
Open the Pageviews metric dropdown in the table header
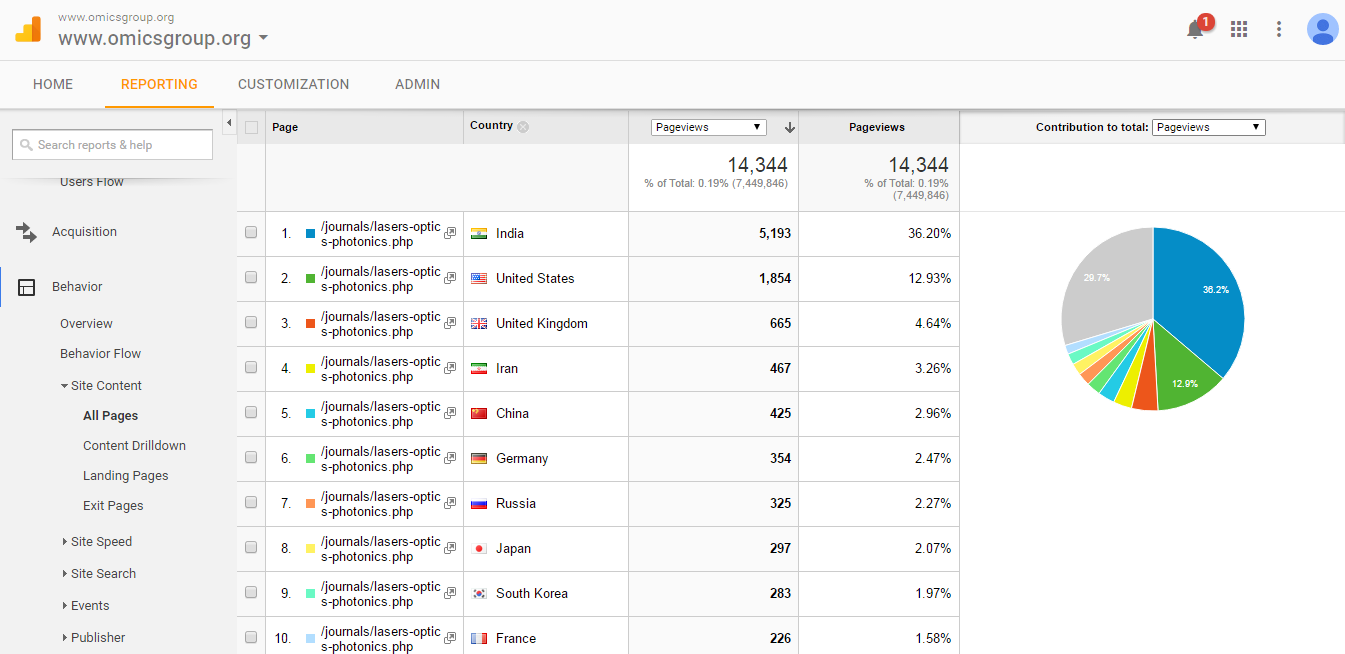pos(709,127)
